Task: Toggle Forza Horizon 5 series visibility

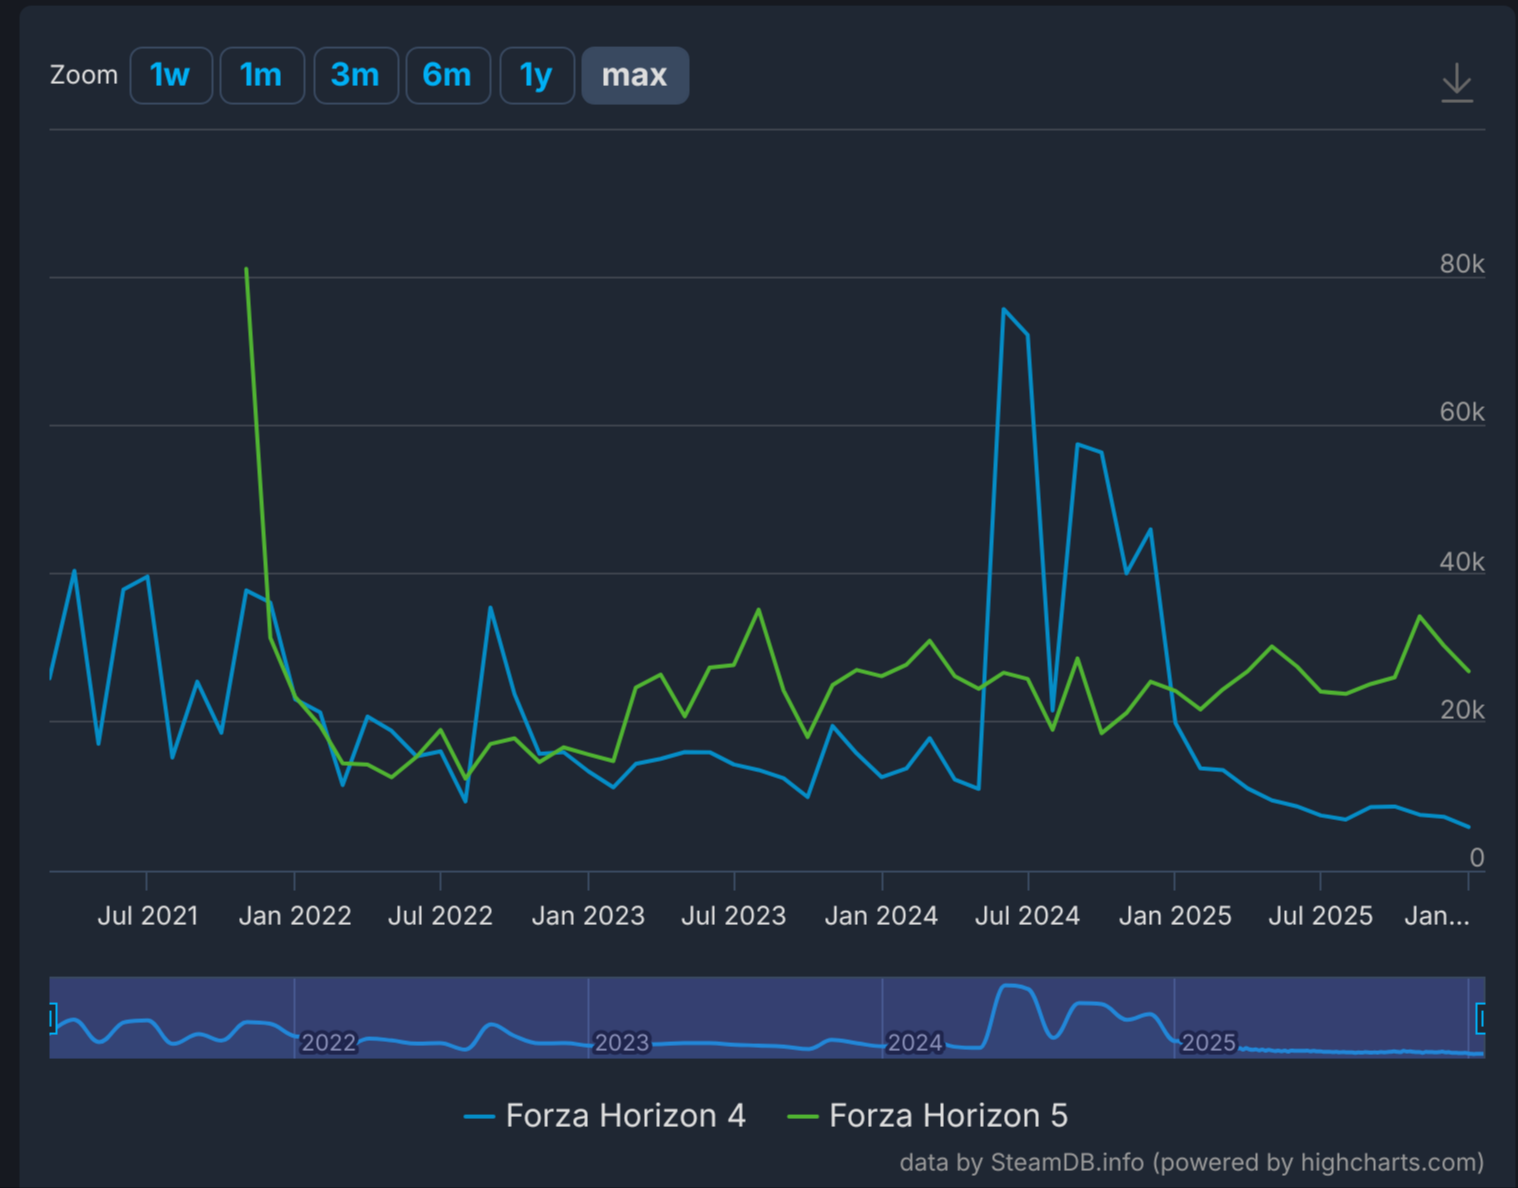Action: 928,1115
